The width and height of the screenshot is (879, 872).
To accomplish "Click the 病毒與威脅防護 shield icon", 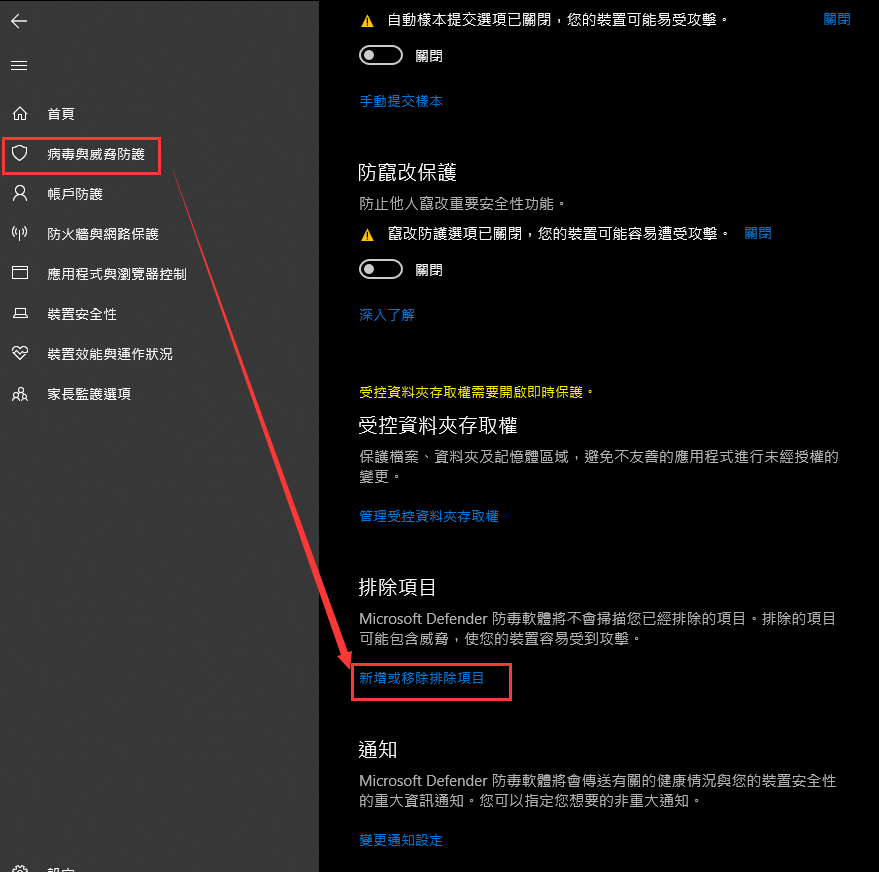I will (x=19, y=154).
